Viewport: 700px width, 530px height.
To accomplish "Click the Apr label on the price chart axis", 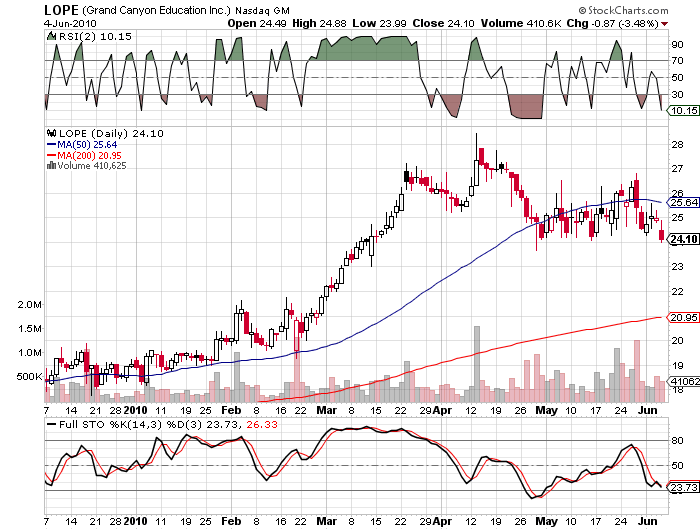I will pyautogui.click(x=443, y=410).
